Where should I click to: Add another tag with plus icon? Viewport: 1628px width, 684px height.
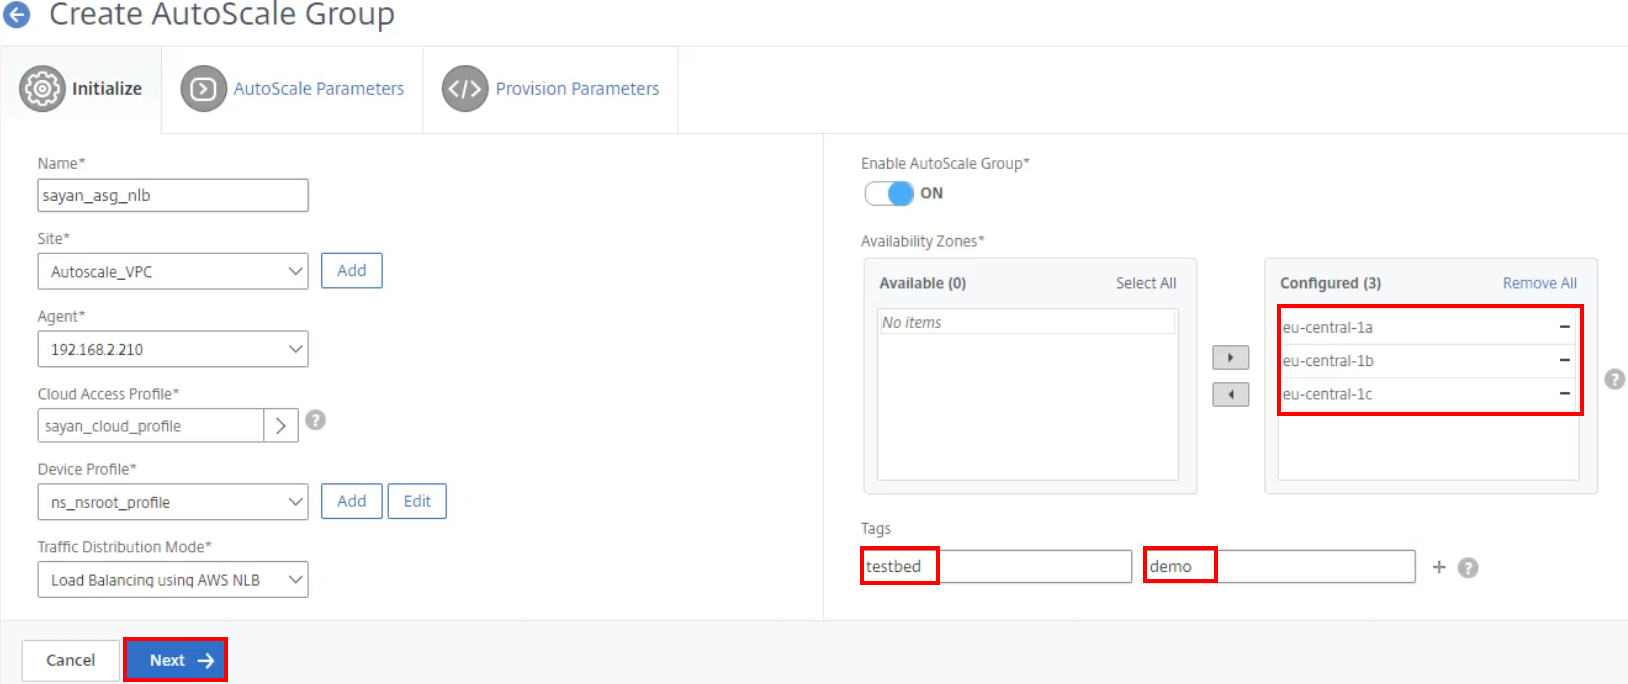point(1439,567)
